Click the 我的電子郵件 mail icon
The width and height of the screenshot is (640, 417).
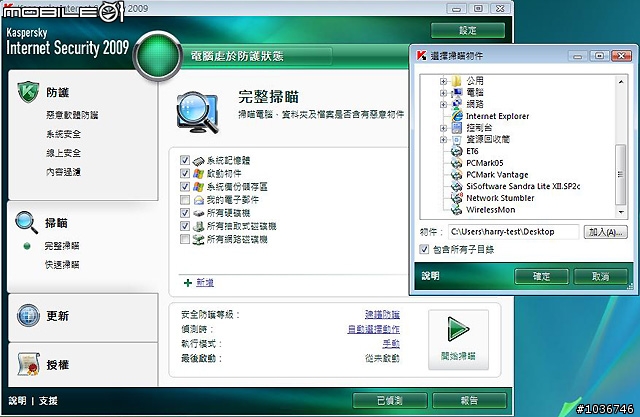coord(198,200)
